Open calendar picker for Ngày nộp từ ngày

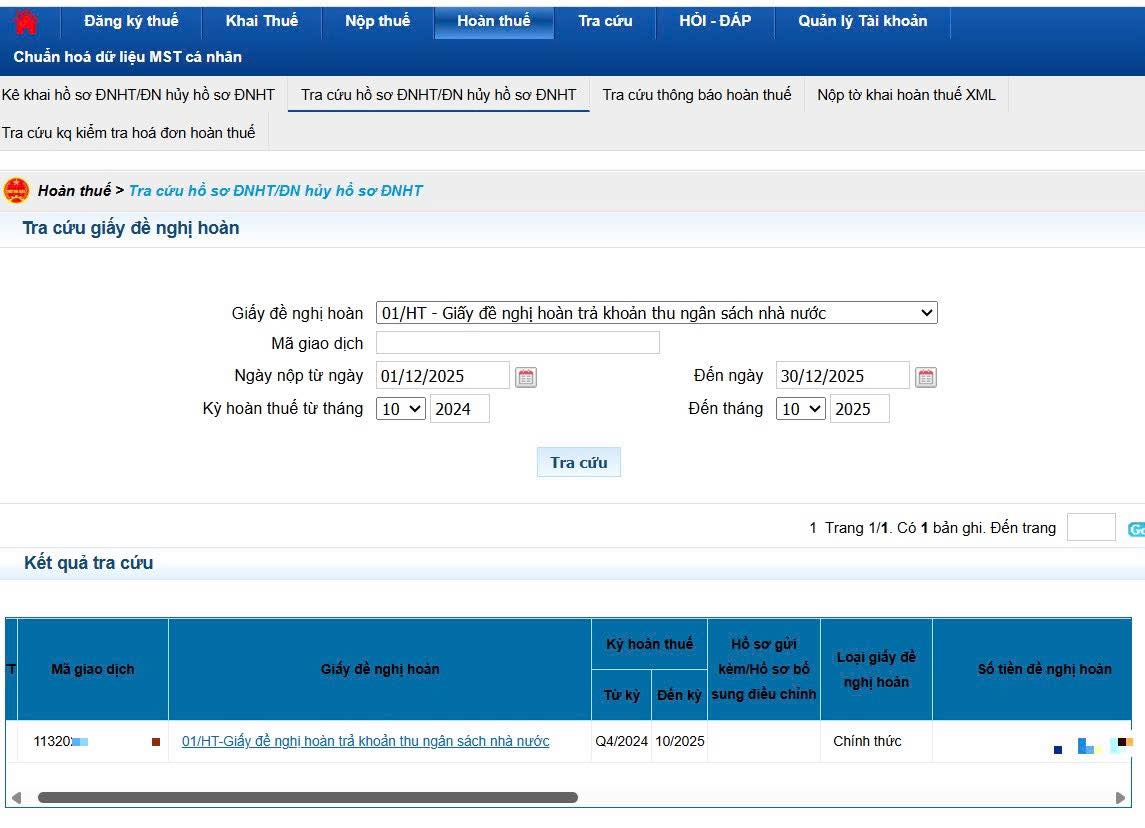click(526, 377)
